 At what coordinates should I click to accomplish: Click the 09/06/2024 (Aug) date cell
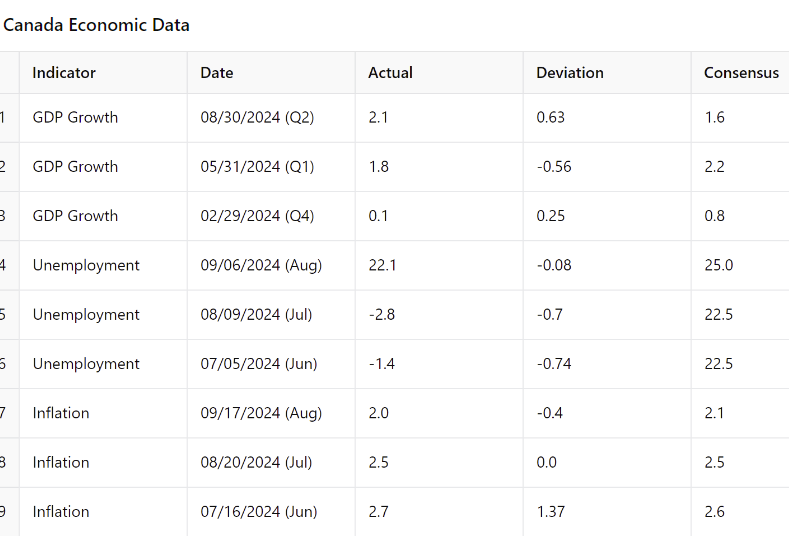[x=261, y=265]
